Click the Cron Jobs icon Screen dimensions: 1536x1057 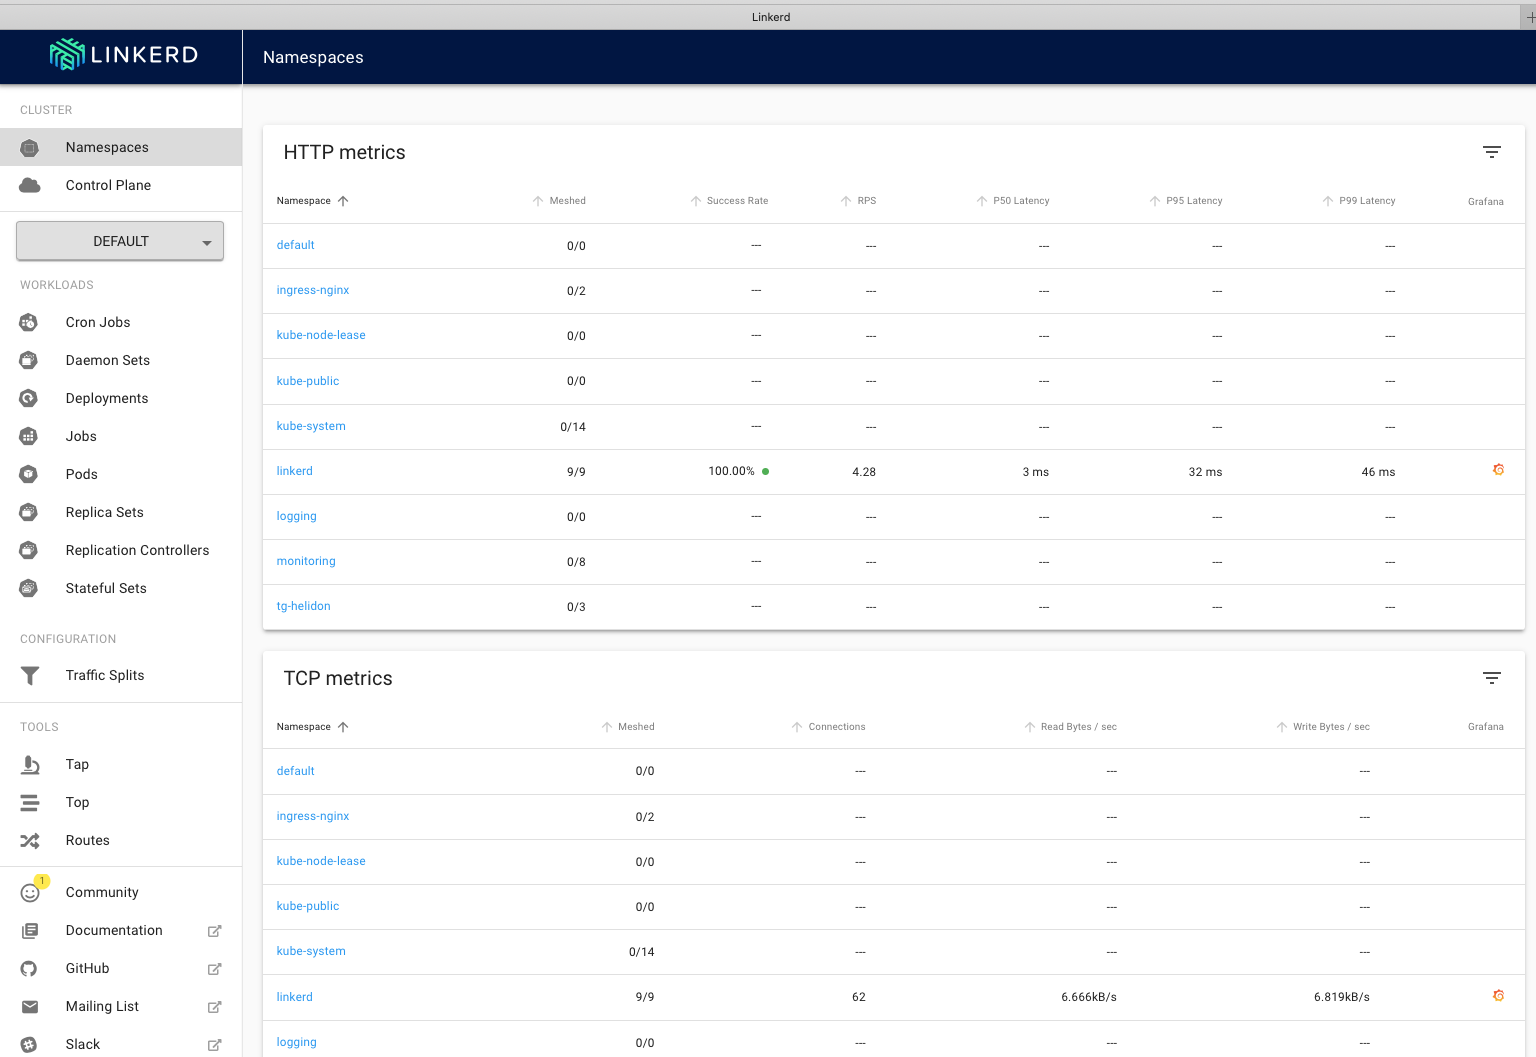pyautogui.click(x=29, y=322)
